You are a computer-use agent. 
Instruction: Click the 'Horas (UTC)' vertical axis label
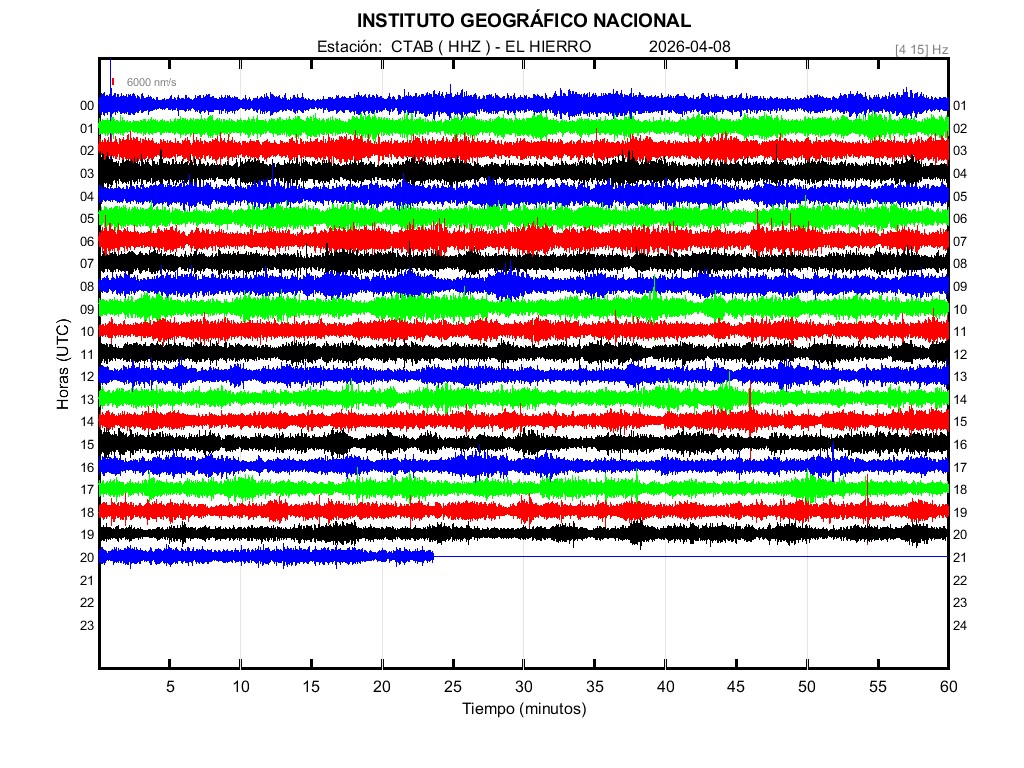click(x=63, y=365)
